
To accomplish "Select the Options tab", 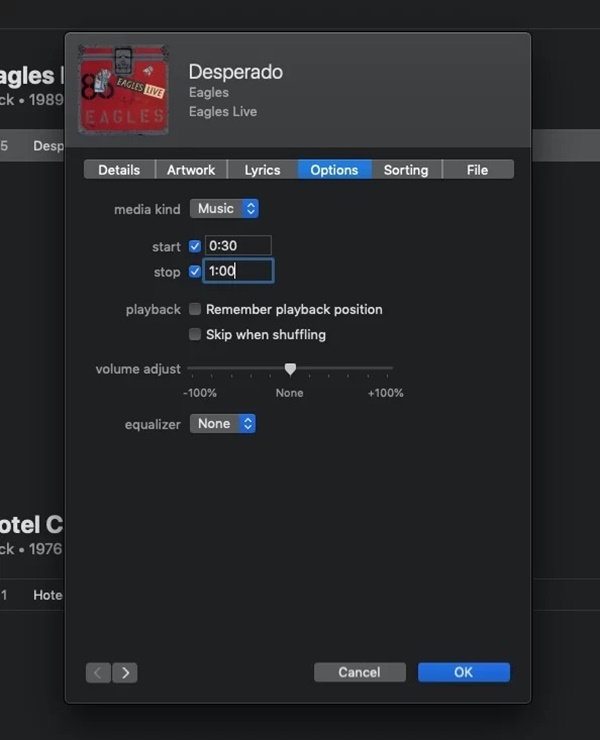I will click(x=334, y=170).
